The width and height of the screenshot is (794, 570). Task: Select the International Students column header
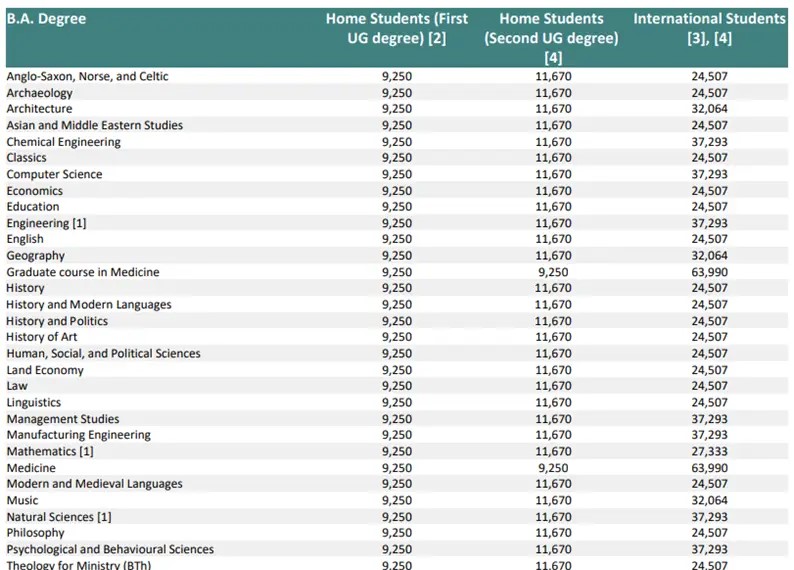coord(709,28)
